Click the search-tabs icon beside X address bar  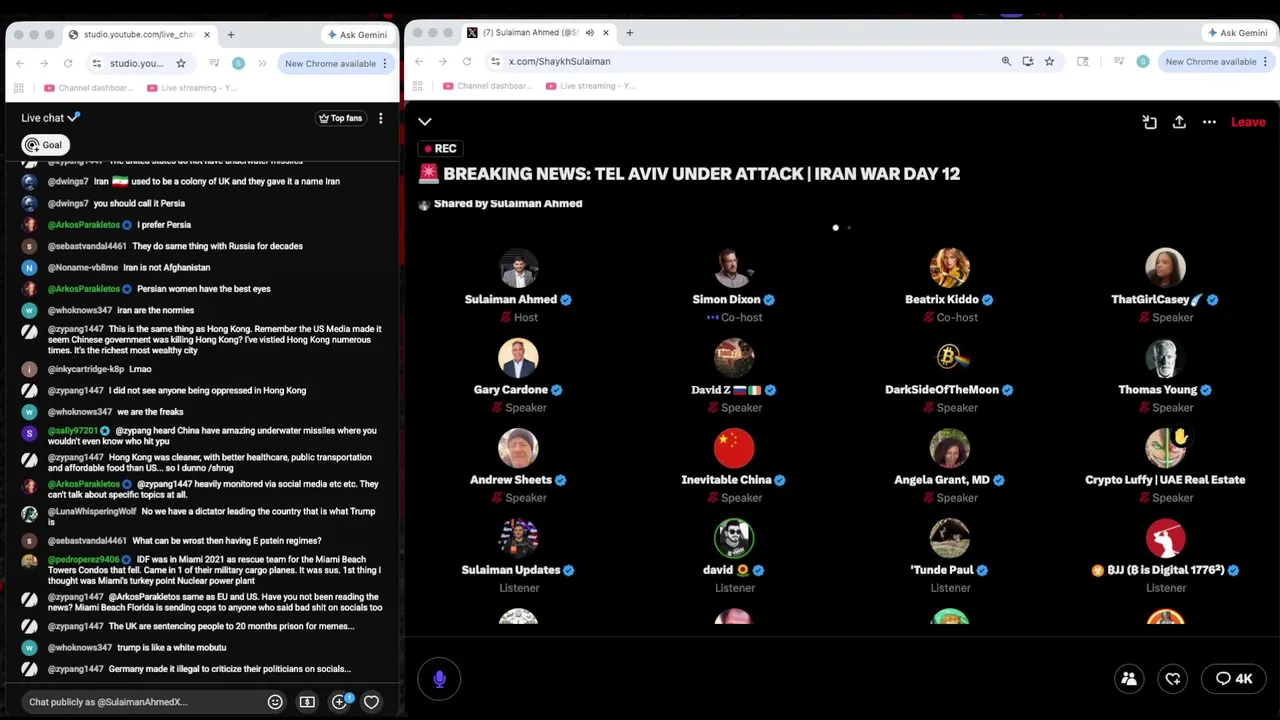click(1082, 61)
